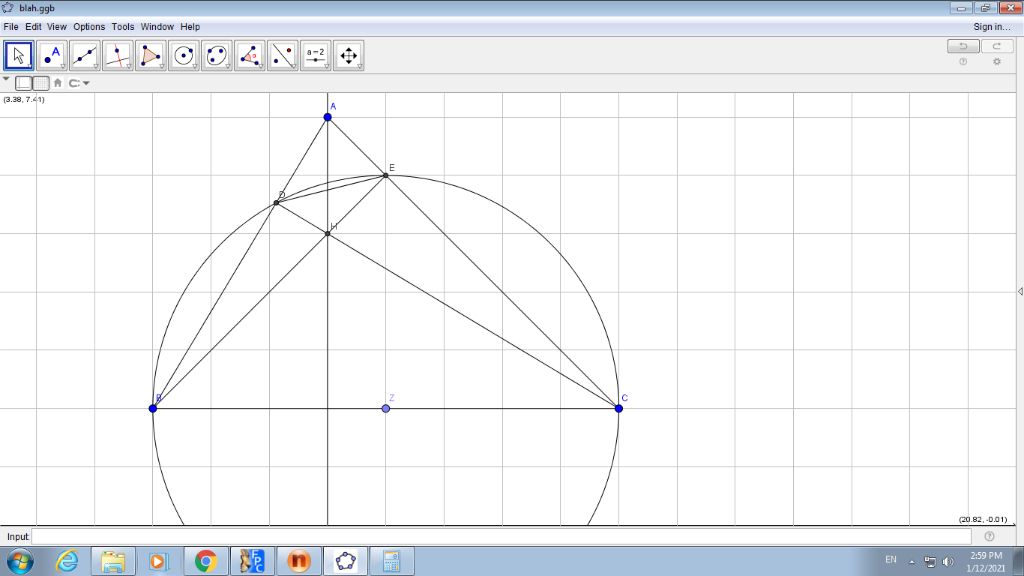1024x576 pixels.
Task: Open the orange n taskbar icon
Action: [298, 561]
